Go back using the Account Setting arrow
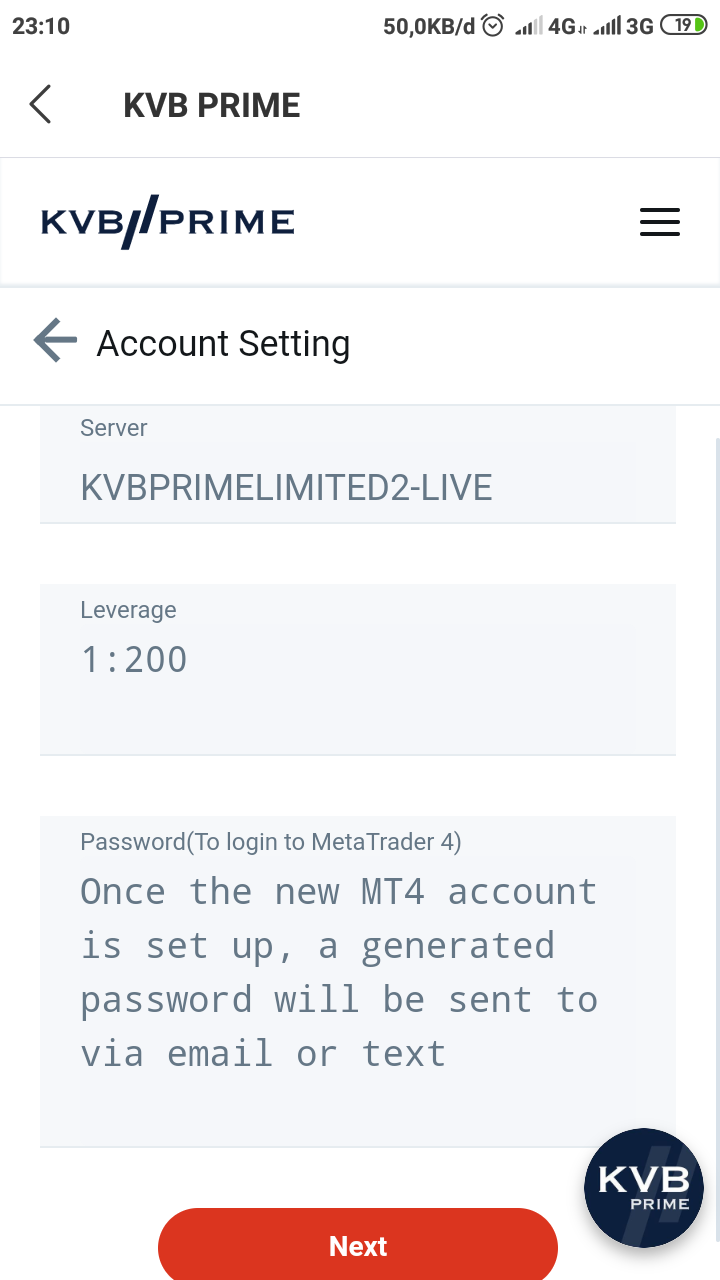Viewport: 720px width, 1280px height. tap(55, 341)
